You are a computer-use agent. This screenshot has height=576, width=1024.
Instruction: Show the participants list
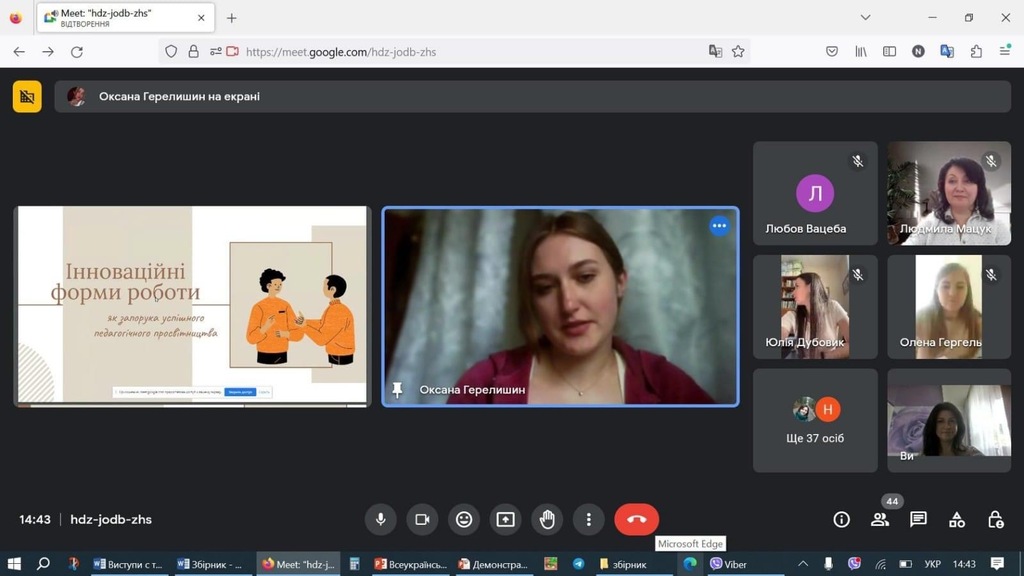click(x=880, y=519)
